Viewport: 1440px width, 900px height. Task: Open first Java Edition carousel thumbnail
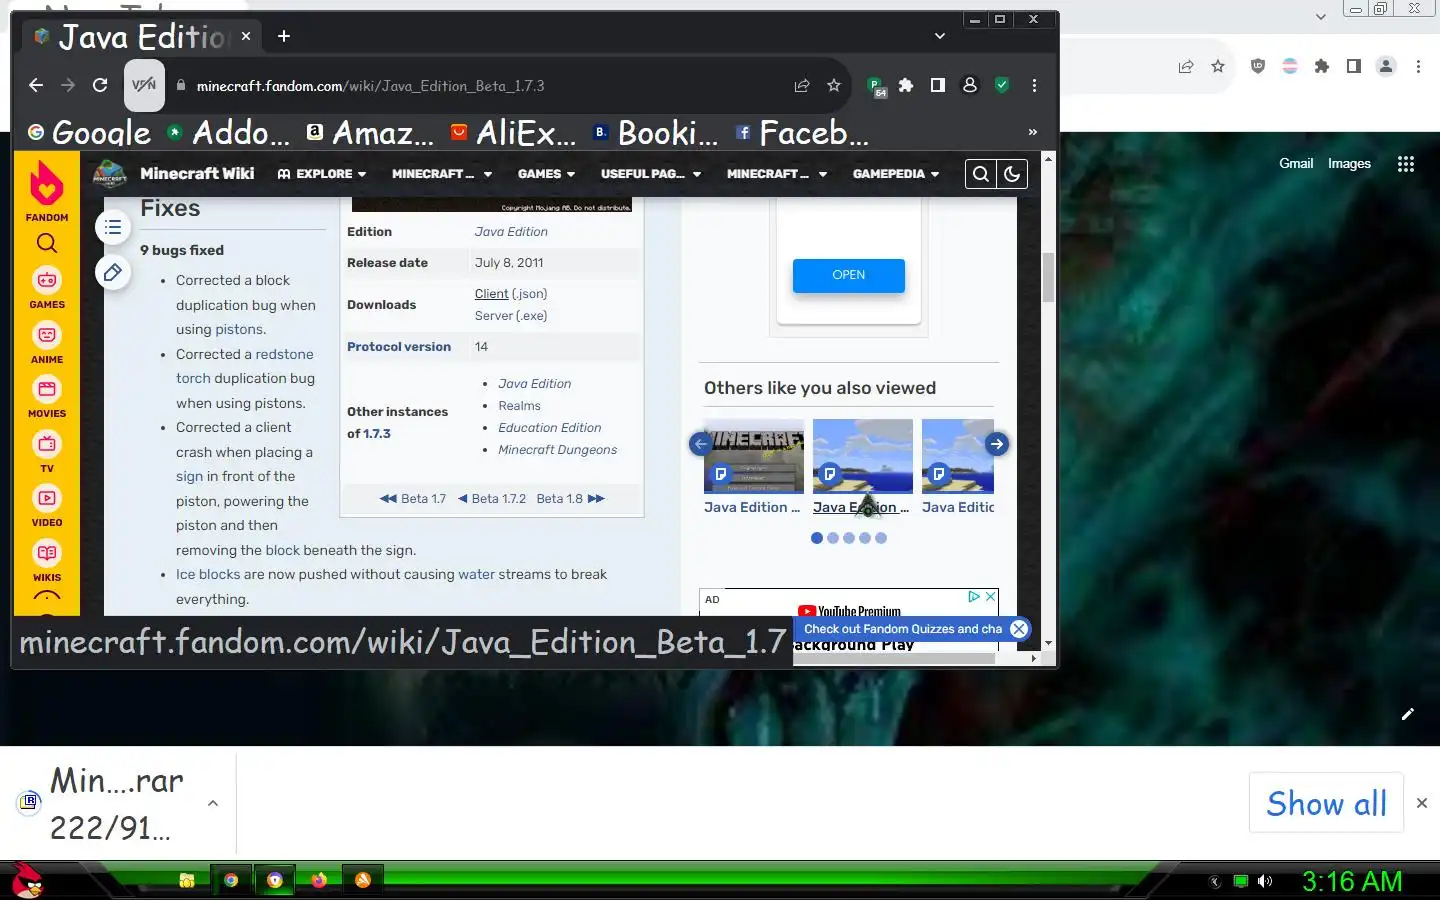pos(754,457)
